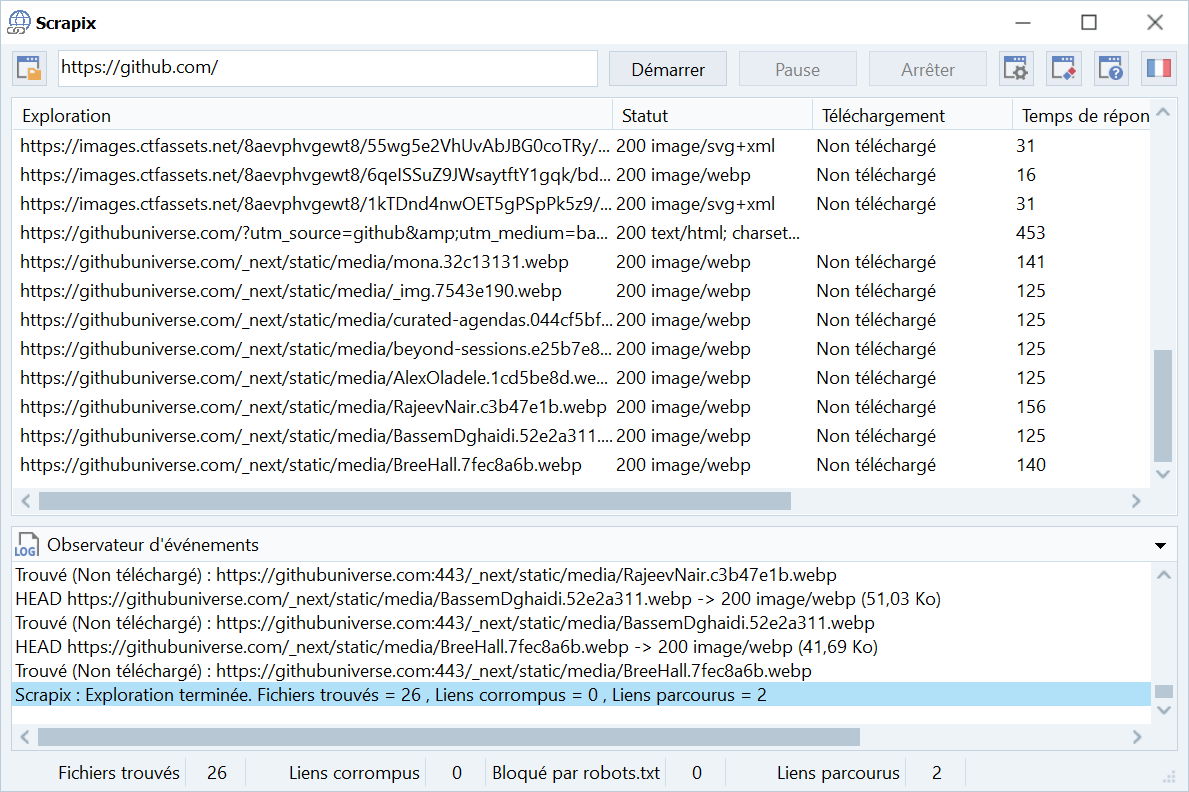Select the 'Exploration terminée' log line
This screenshot has height=792, width=1189.
pos(391,695)
